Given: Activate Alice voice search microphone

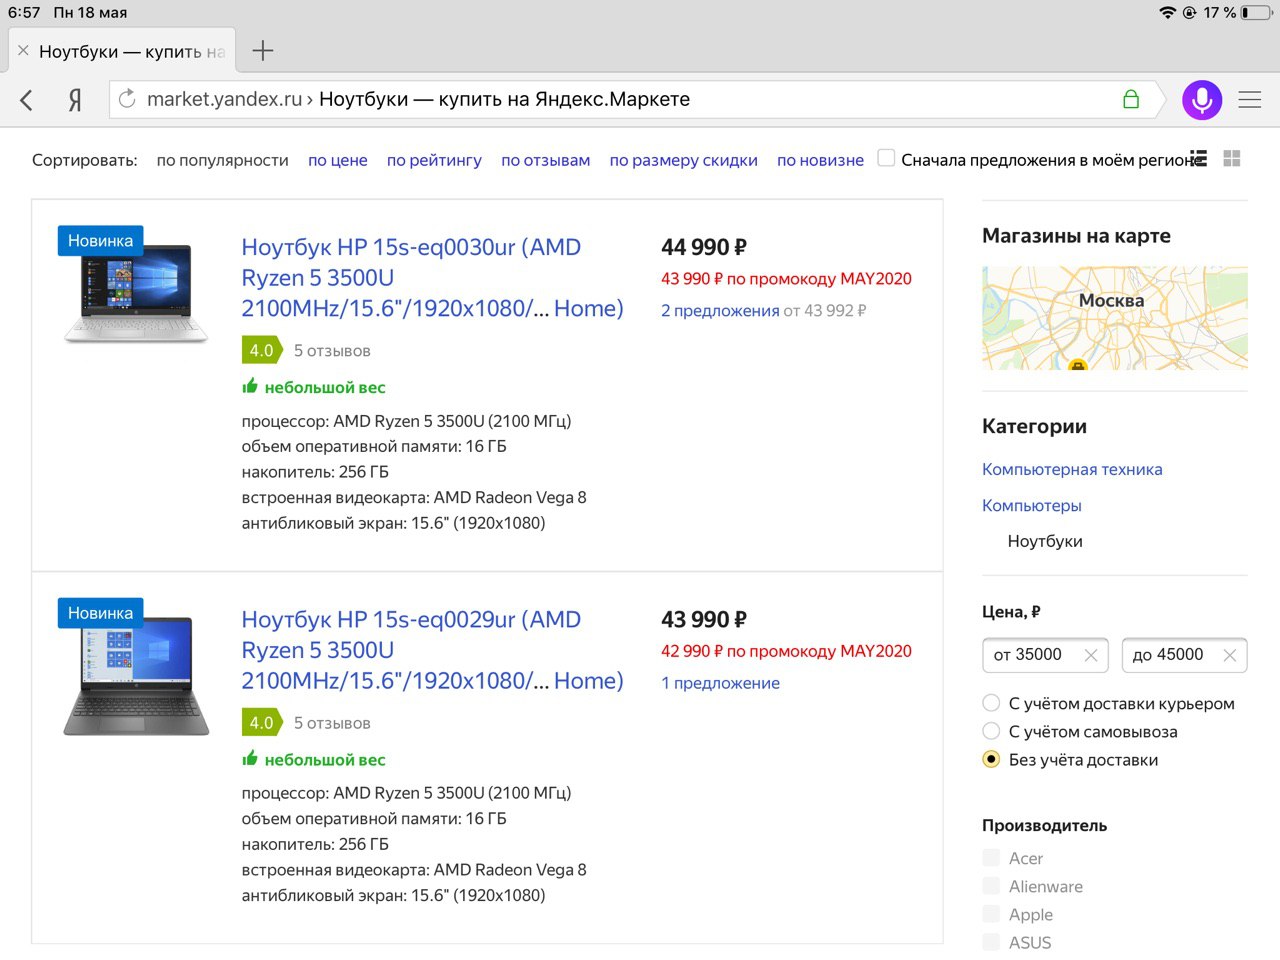Looking at the screenshot, I should pyautogui.click(x=1202, y=100).
